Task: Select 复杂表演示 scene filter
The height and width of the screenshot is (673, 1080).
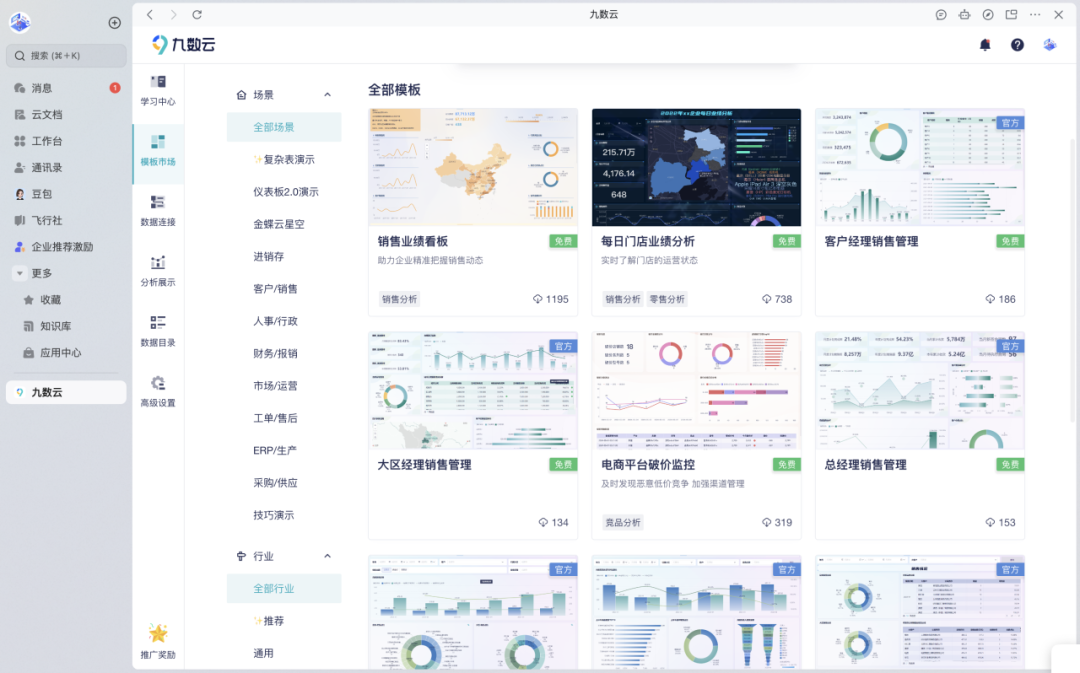Action: (x=284, y=160)
